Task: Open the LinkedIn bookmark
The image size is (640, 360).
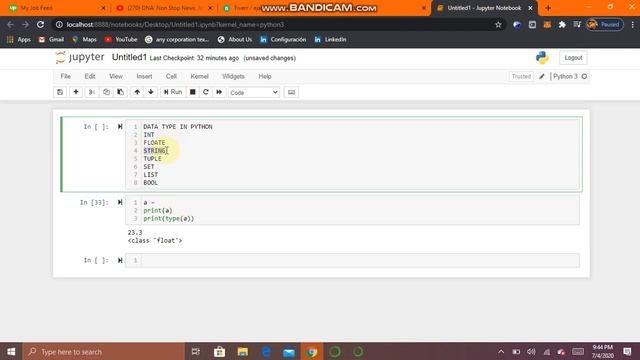Action: 330,40
